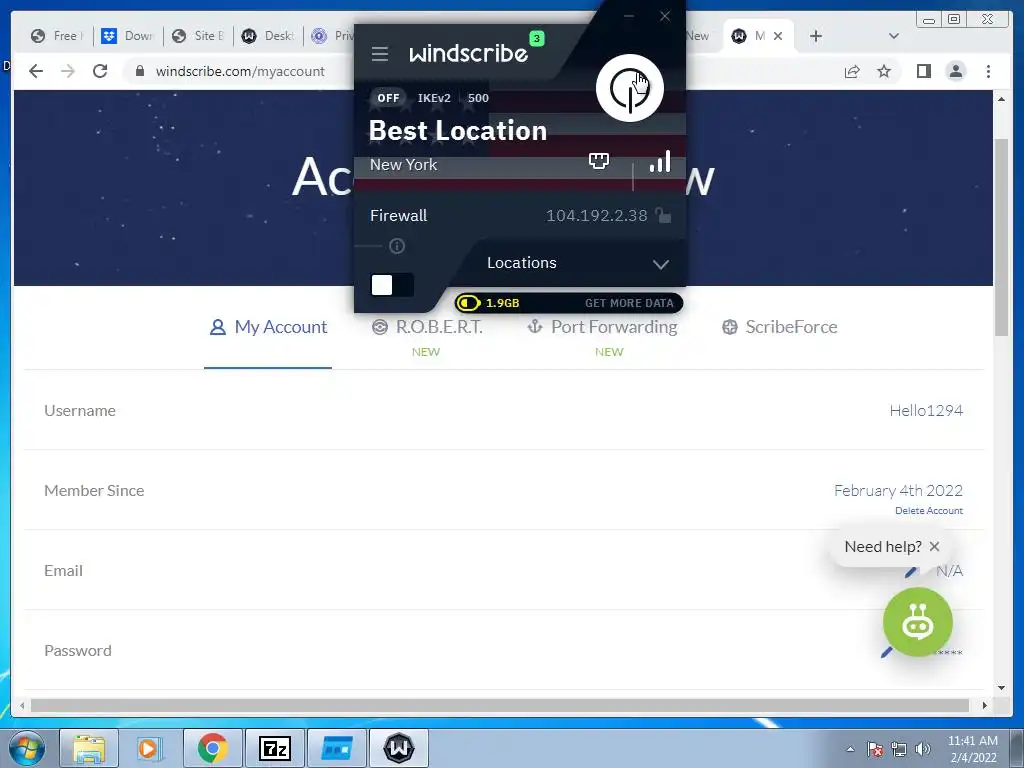
Task: Click the share page icon
Action: click(x=852, y=71)
